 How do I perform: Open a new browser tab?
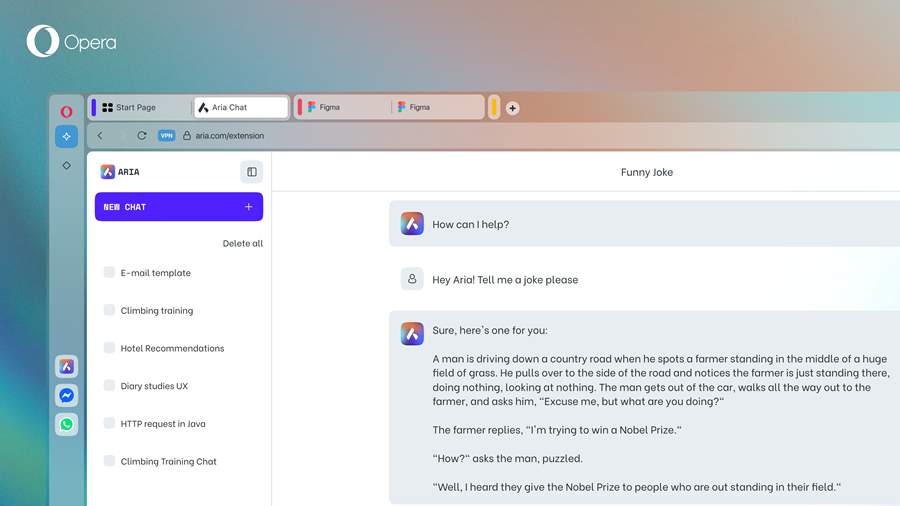click(x=512, y=108)
